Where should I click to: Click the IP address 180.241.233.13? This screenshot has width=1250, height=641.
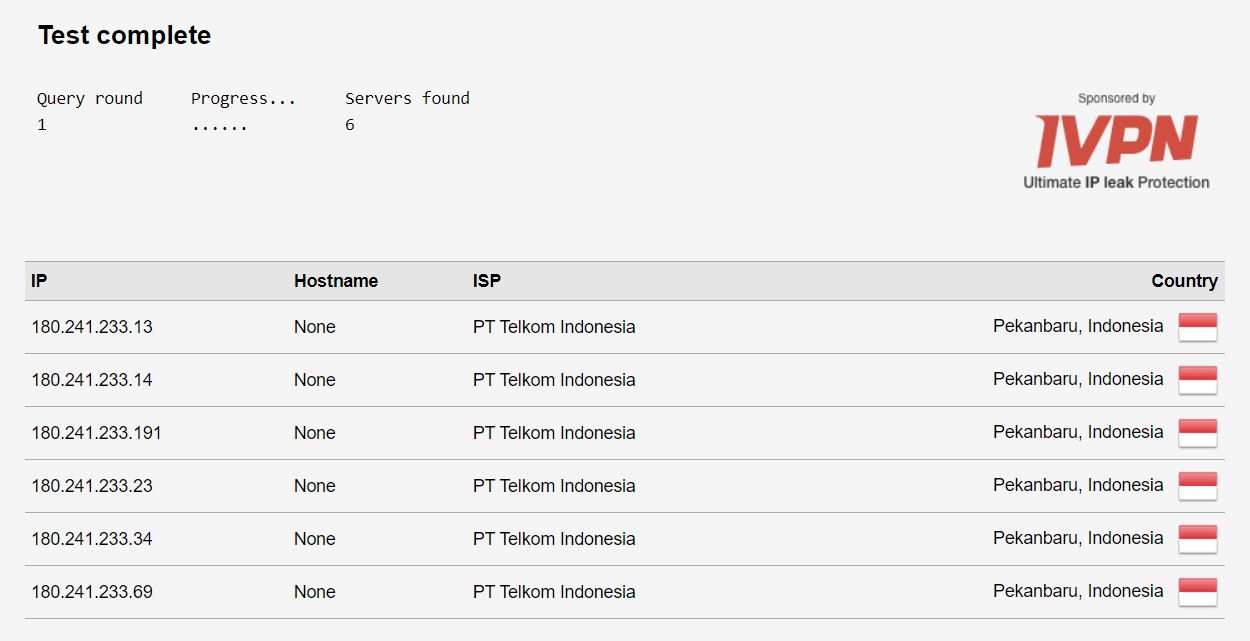(x=91, y=326)
